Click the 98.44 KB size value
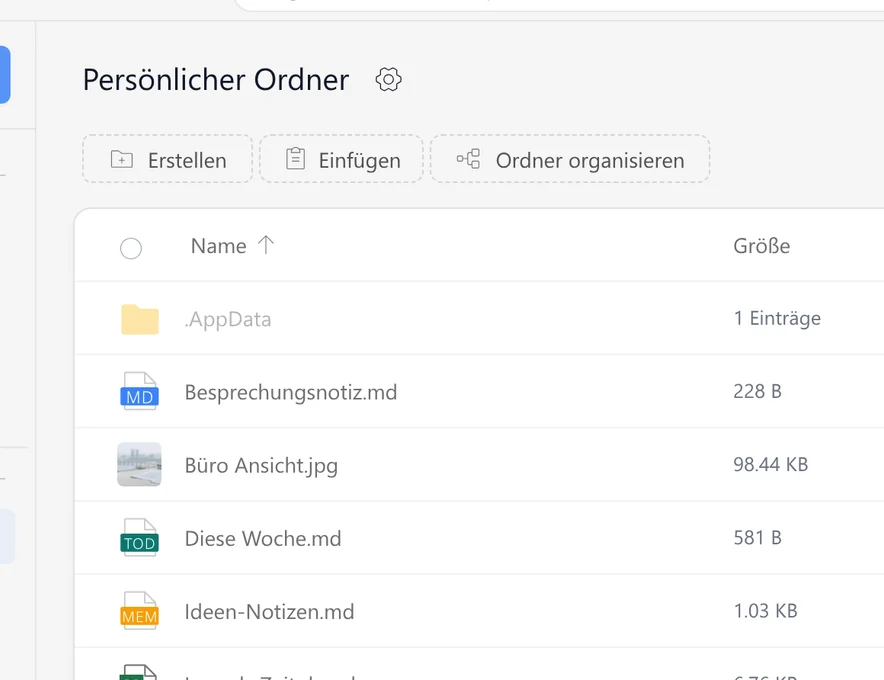The width and height of the screenshot is (884, 680). [771, 465]
